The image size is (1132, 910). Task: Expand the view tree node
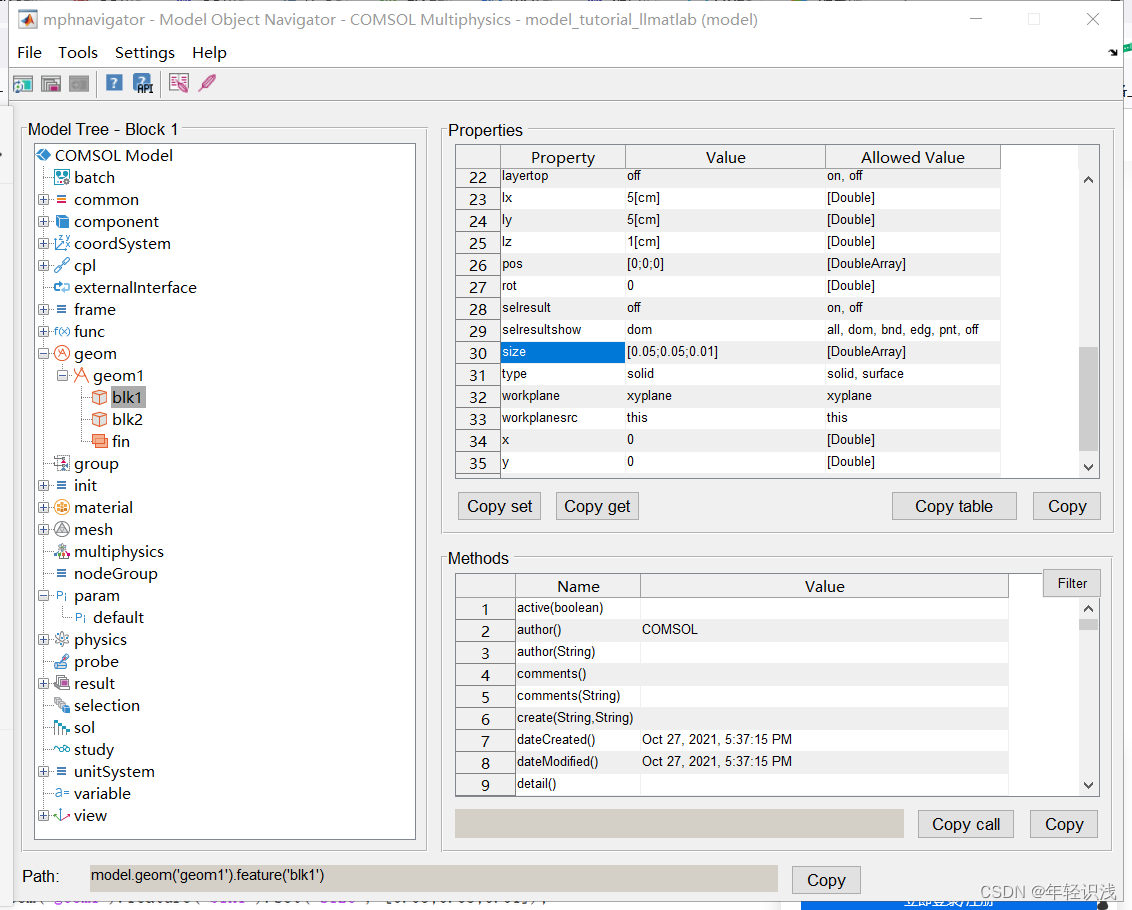coord(43,815)
